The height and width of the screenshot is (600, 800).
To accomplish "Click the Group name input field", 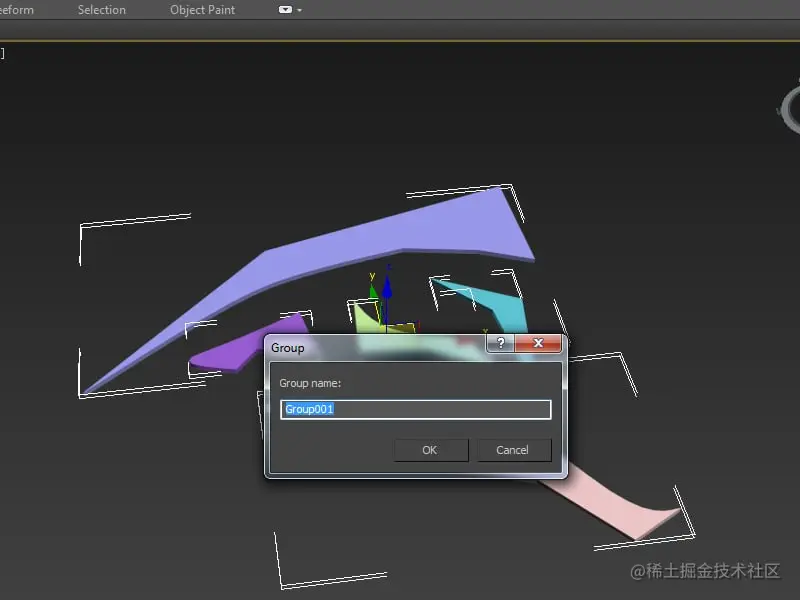I will pyautogui.click(x=416, y=410).
